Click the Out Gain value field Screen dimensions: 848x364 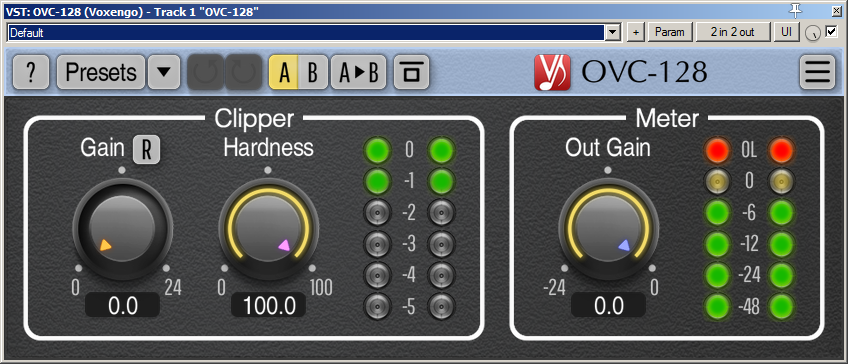pyautogui.click(x=608, y=305)
